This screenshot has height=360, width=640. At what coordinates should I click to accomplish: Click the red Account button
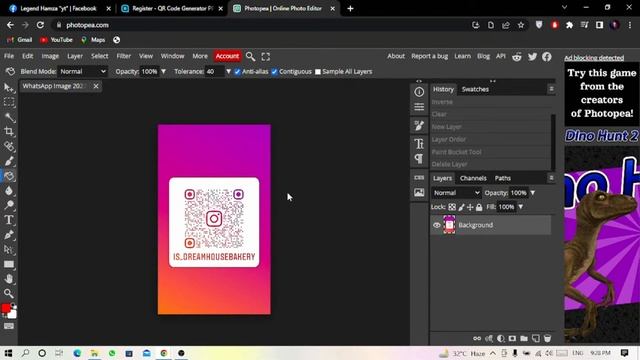(x=227, y=56)
